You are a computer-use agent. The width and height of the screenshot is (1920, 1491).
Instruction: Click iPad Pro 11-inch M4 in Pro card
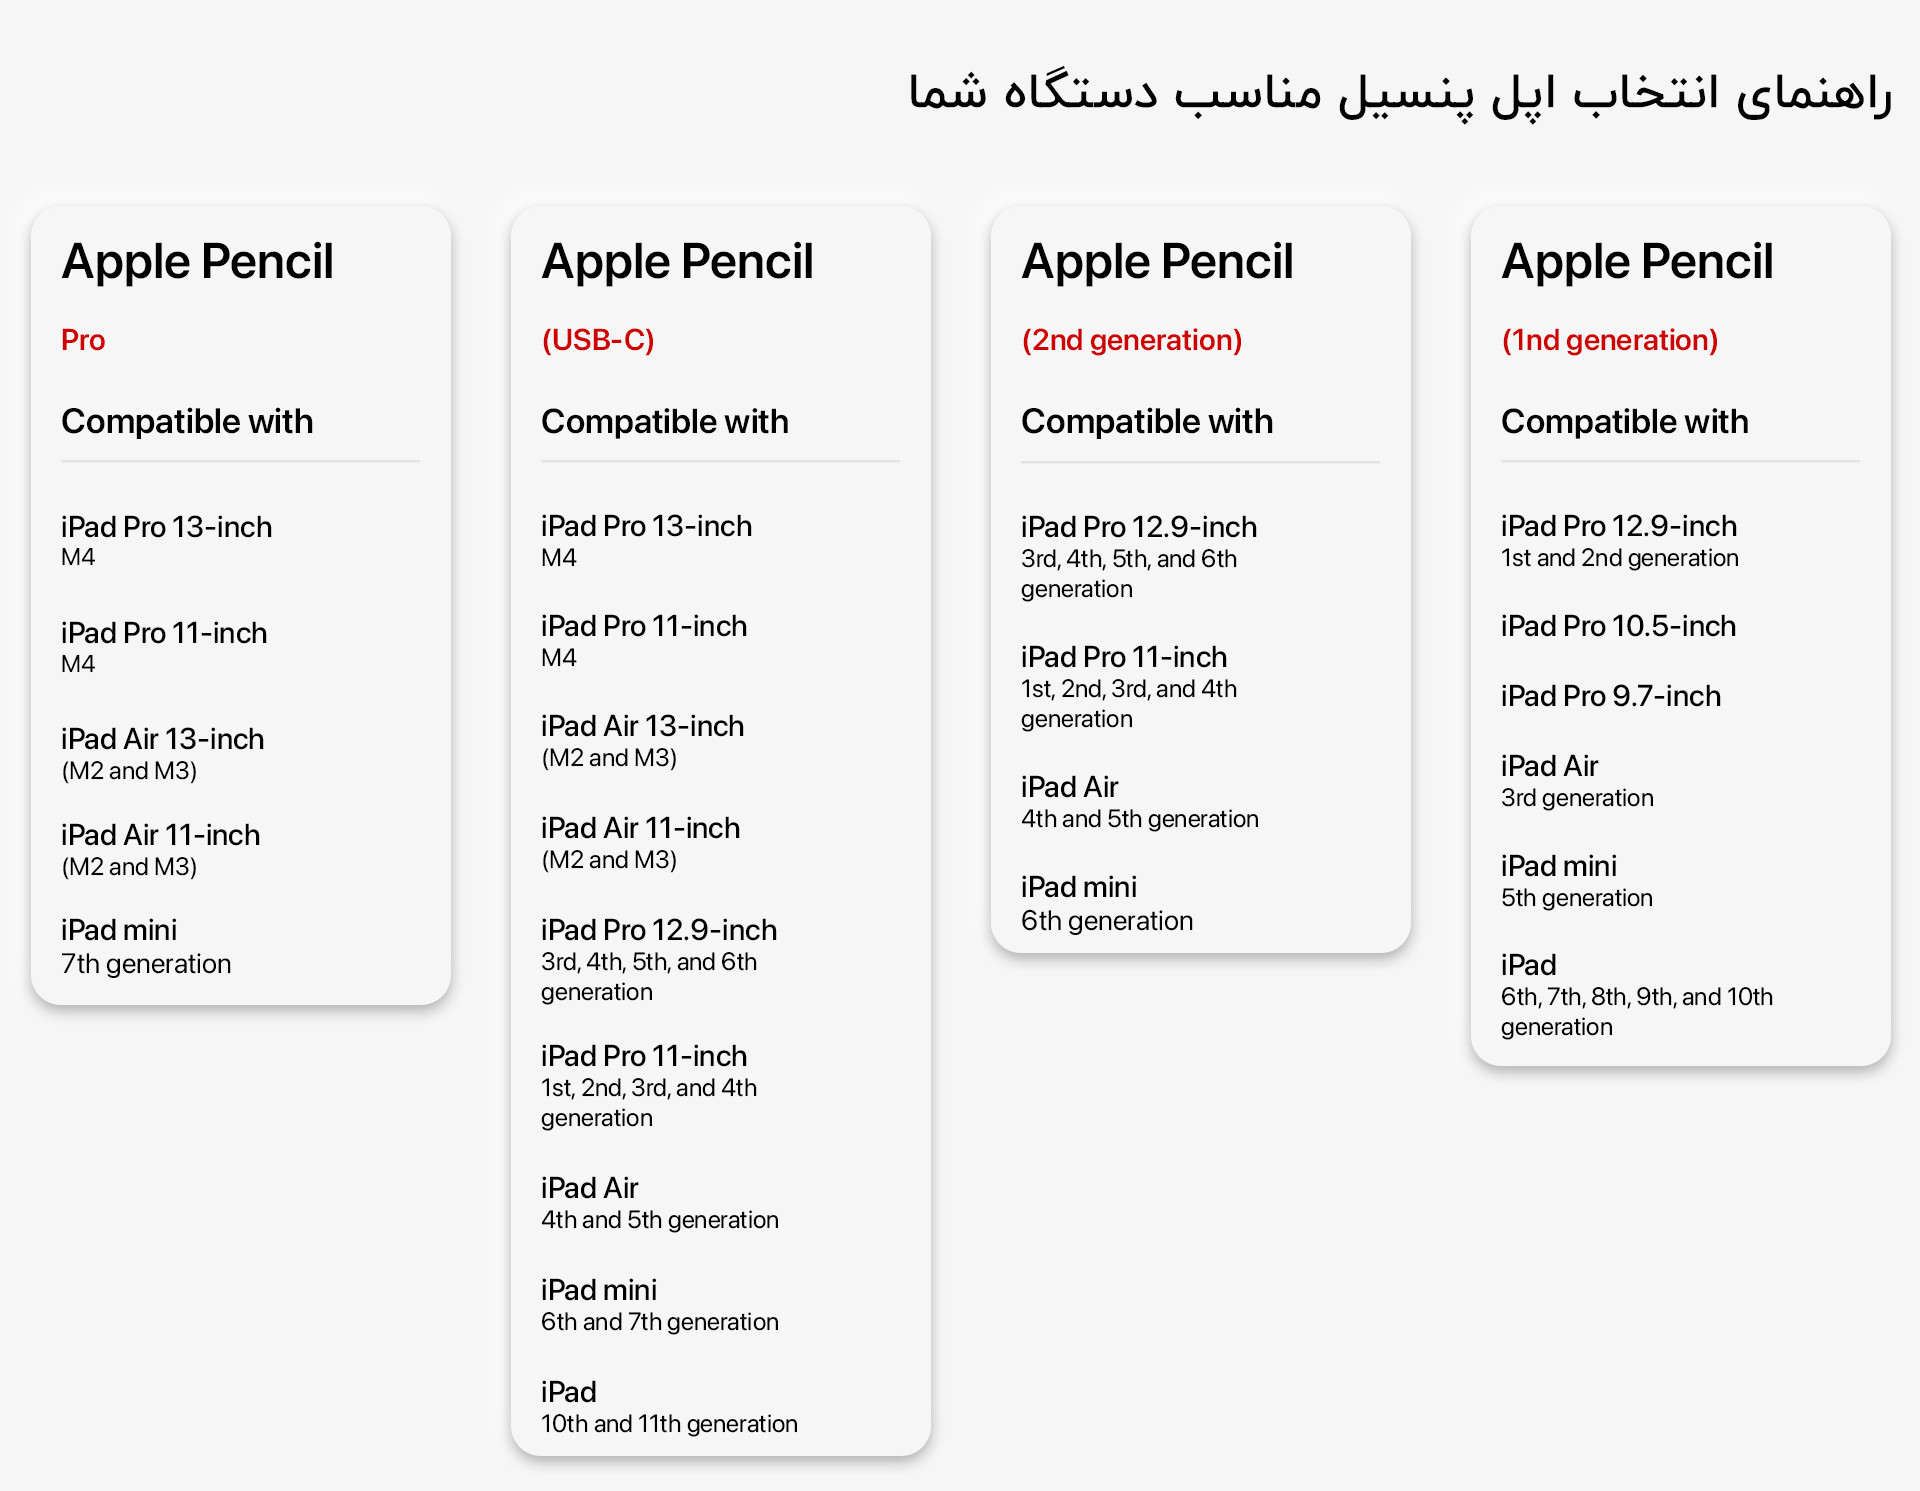pyautogui.click(x=163, y=647)
